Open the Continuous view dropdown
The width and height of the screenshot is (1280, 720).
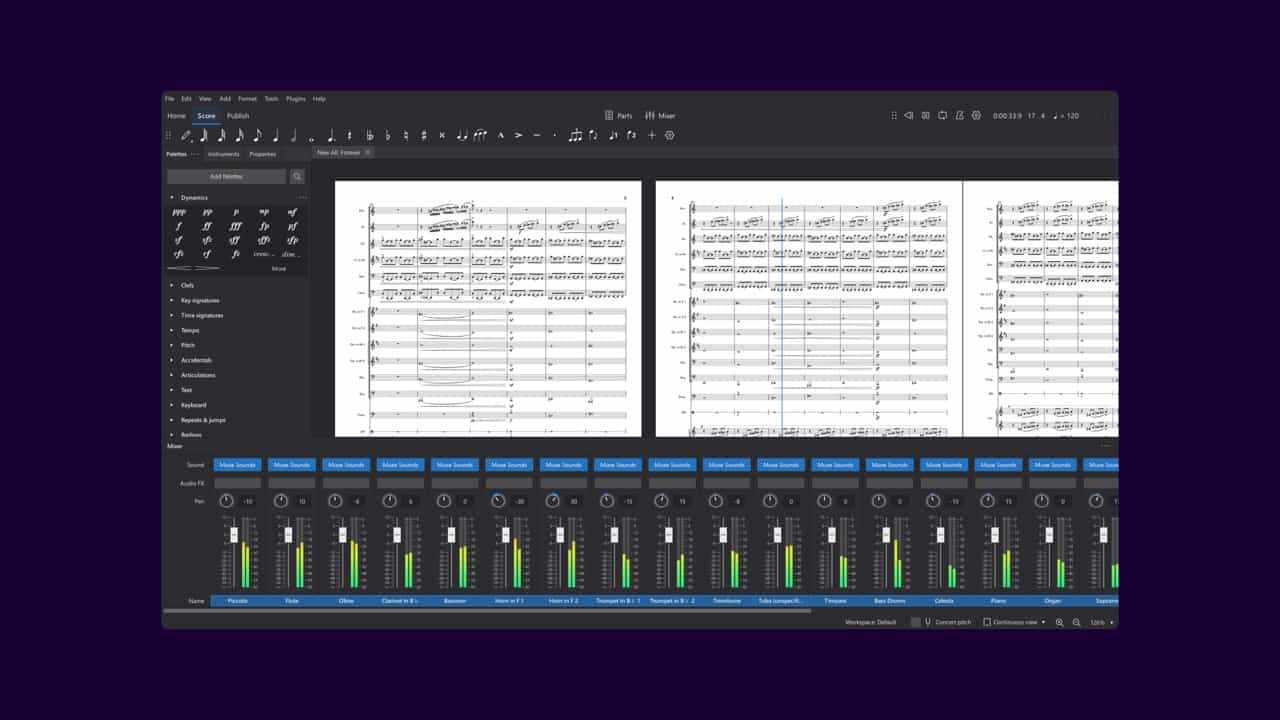[1014, 622]
